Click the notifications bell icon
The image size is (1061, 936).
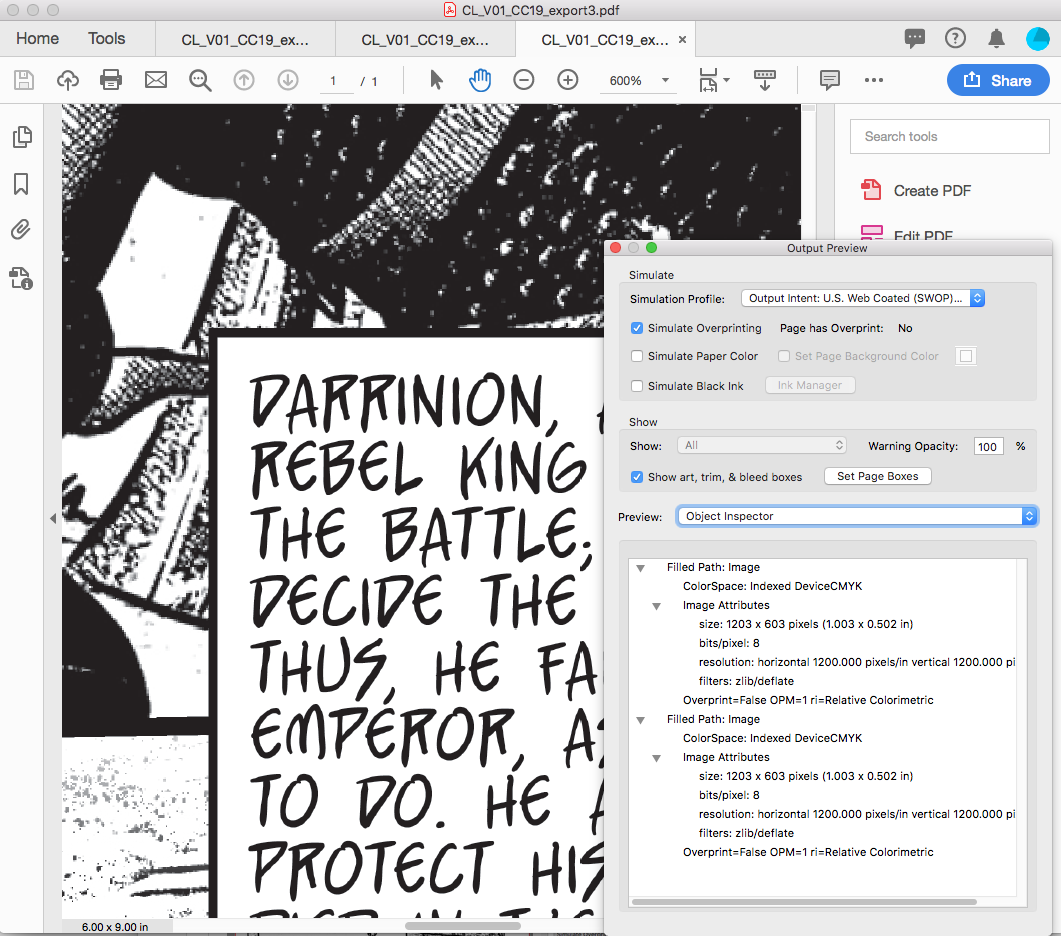click(996, 39)
